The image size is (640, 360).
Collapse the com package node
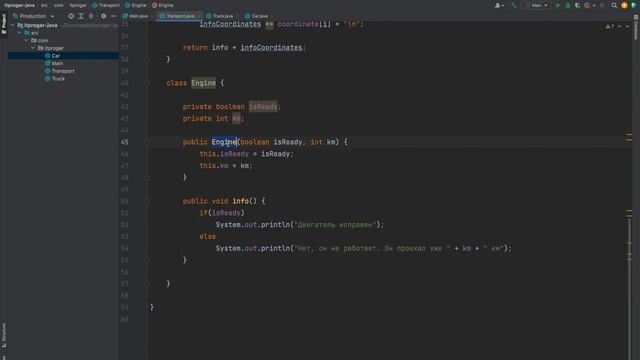pos(26,40)
